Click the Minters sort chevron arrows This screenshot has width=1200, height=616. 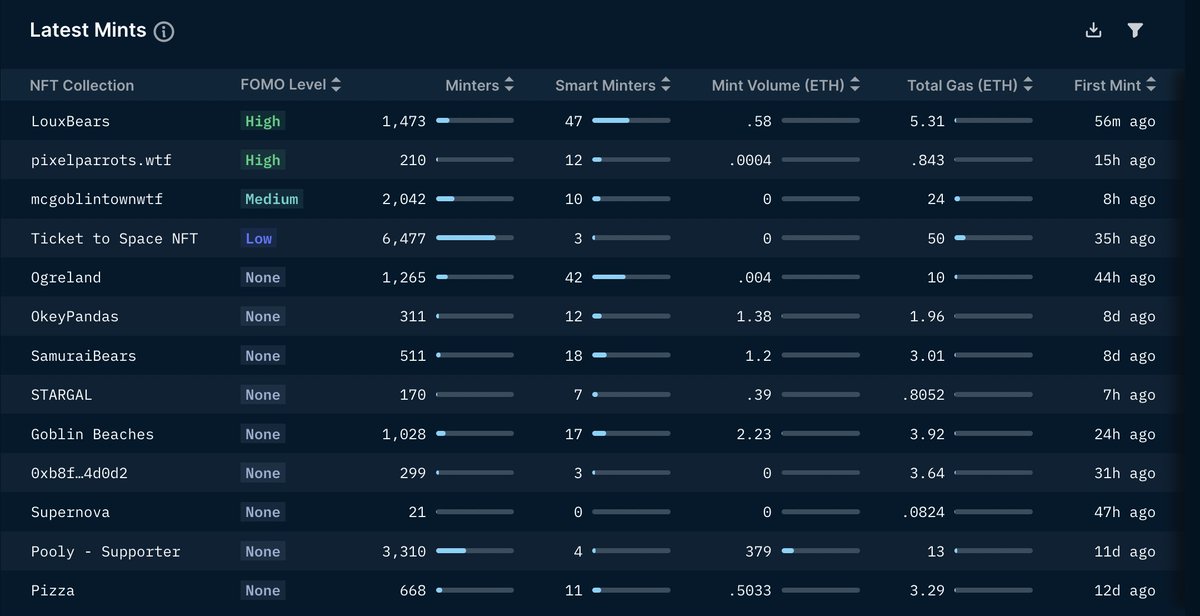tap(510, 84)
